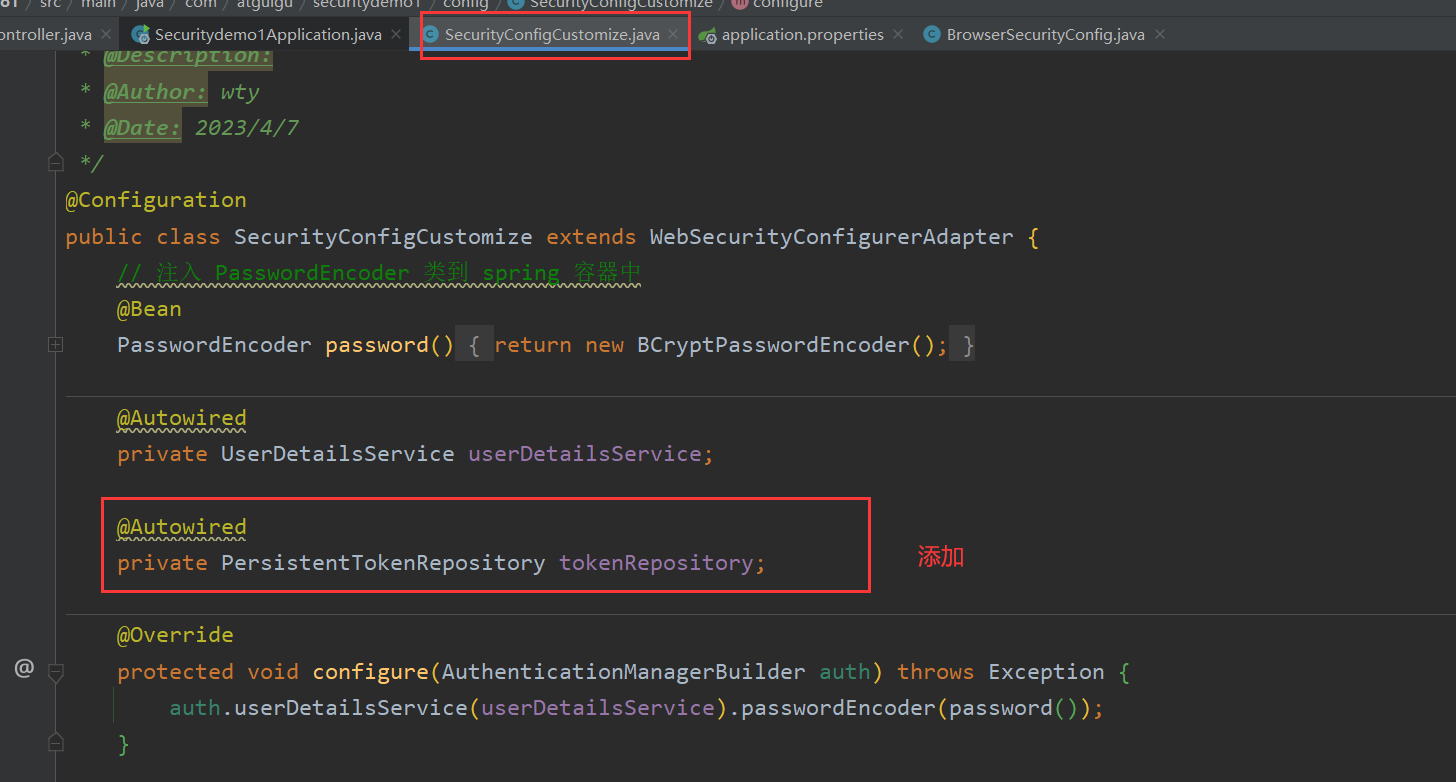Switch to the BrowserSecurityConfig.java tab

(x=1045, y=34)
